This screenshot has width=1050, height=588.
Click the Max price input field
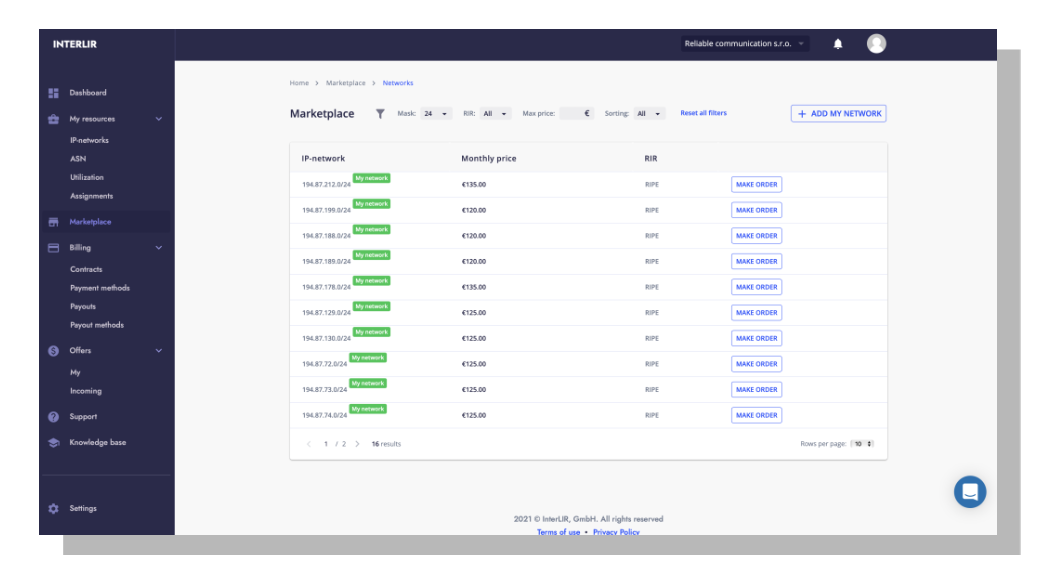tap(576, 114)
